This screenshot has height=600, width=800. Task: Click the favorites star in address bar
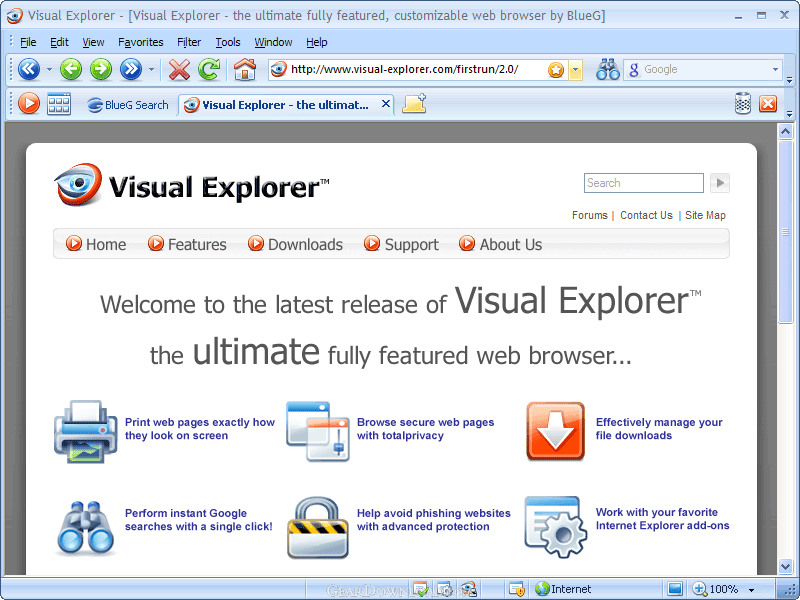(556, 70)
